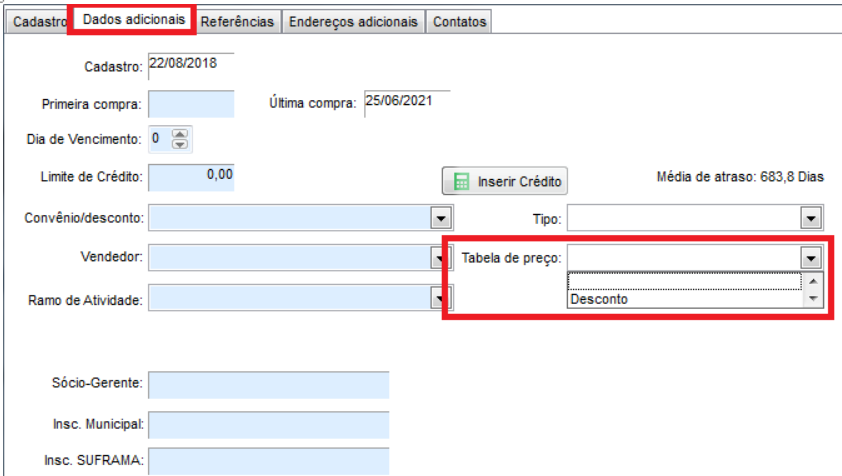Select the Insc. Municipal input field

268,424
